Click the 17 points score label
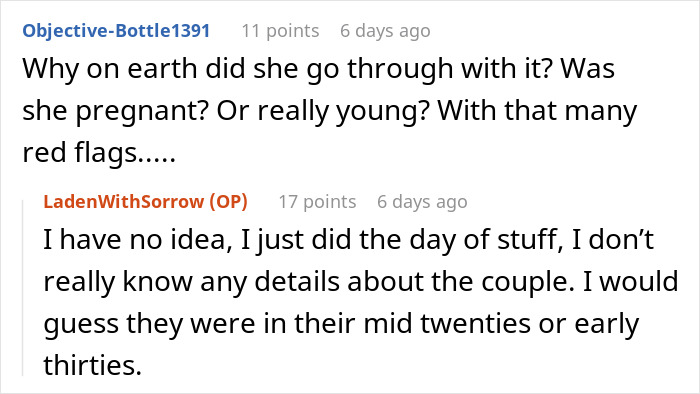 [x=317, y=202]
